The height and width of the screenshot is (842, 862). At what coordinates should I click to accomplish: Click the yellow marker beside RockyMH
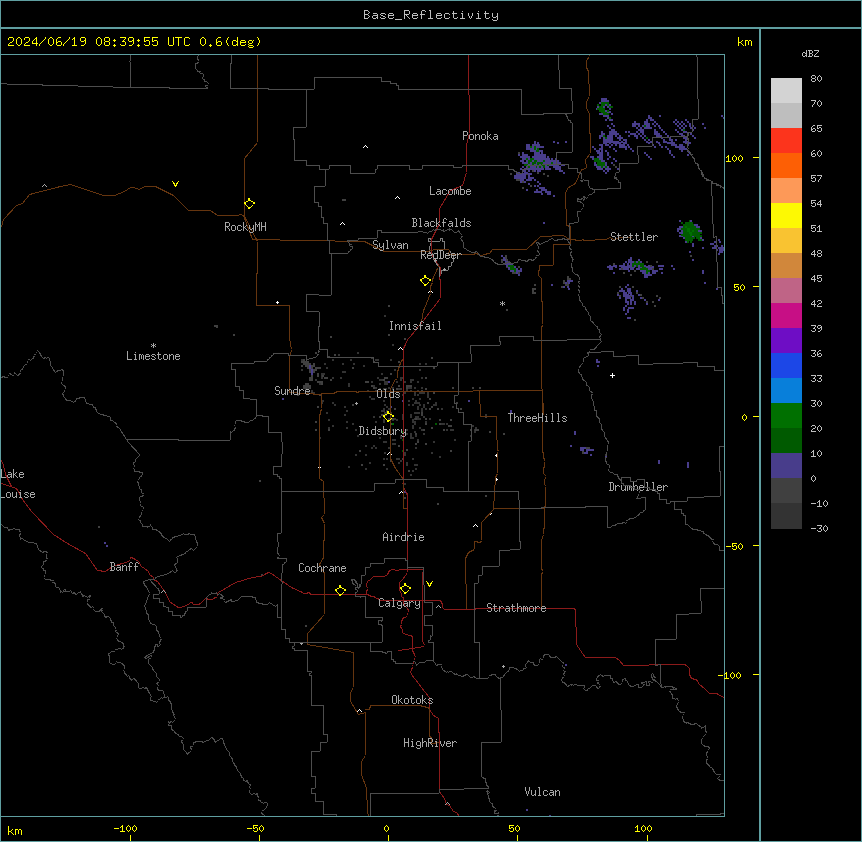click(250, 204)
